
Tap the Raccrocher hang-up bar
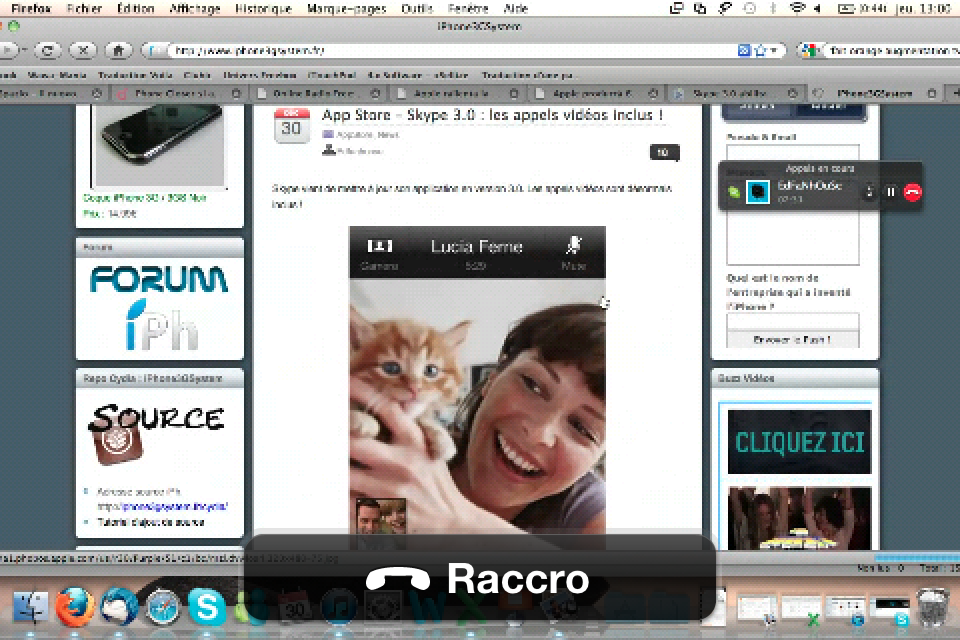pyautogui.click(x=479, y=578)
